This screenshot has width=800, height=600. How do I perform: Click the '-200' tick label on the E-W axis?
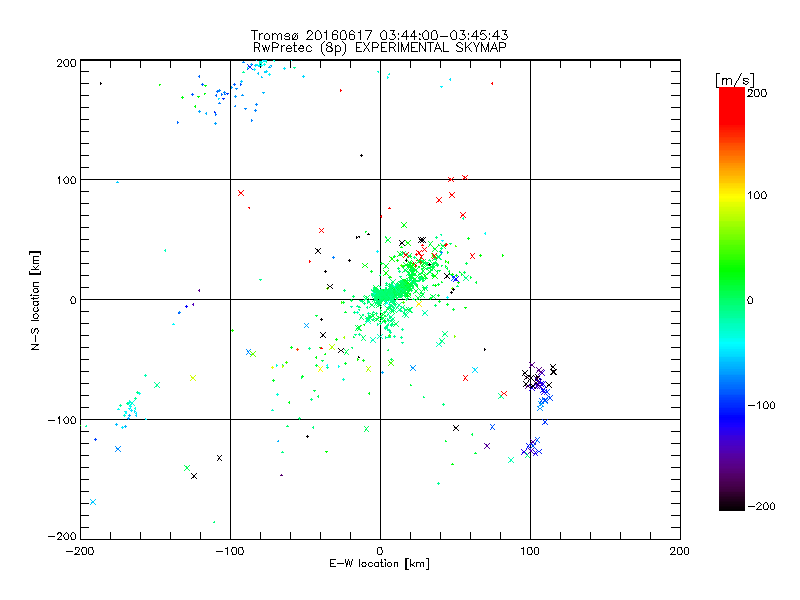pos(80,551)
